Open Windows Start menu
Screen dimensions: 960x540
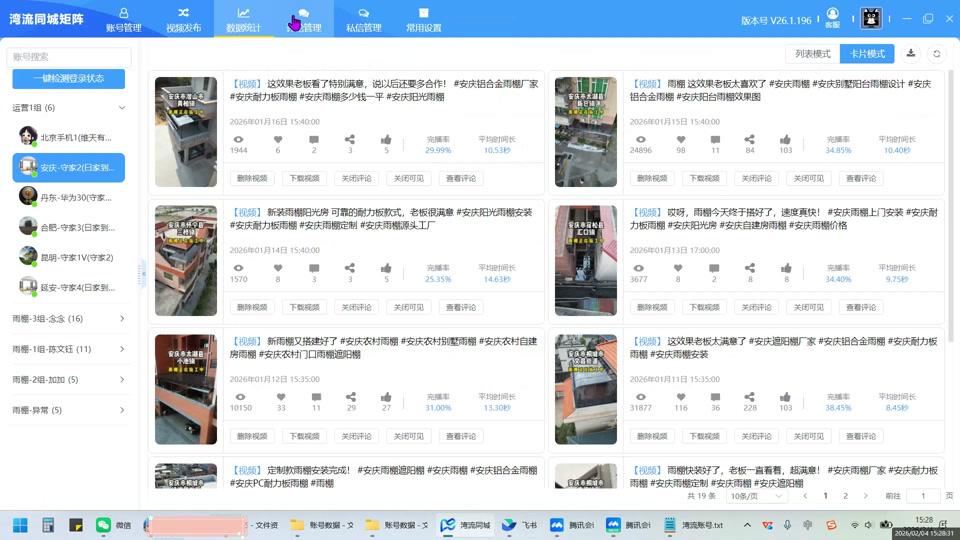coord(20,525)
